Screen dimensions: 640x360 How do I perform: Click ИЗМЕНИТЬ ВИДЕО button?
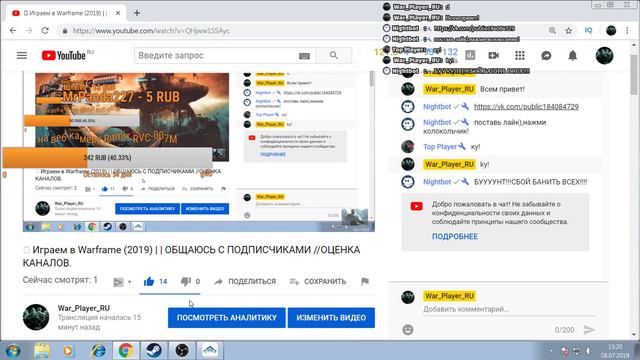[331, 318]
